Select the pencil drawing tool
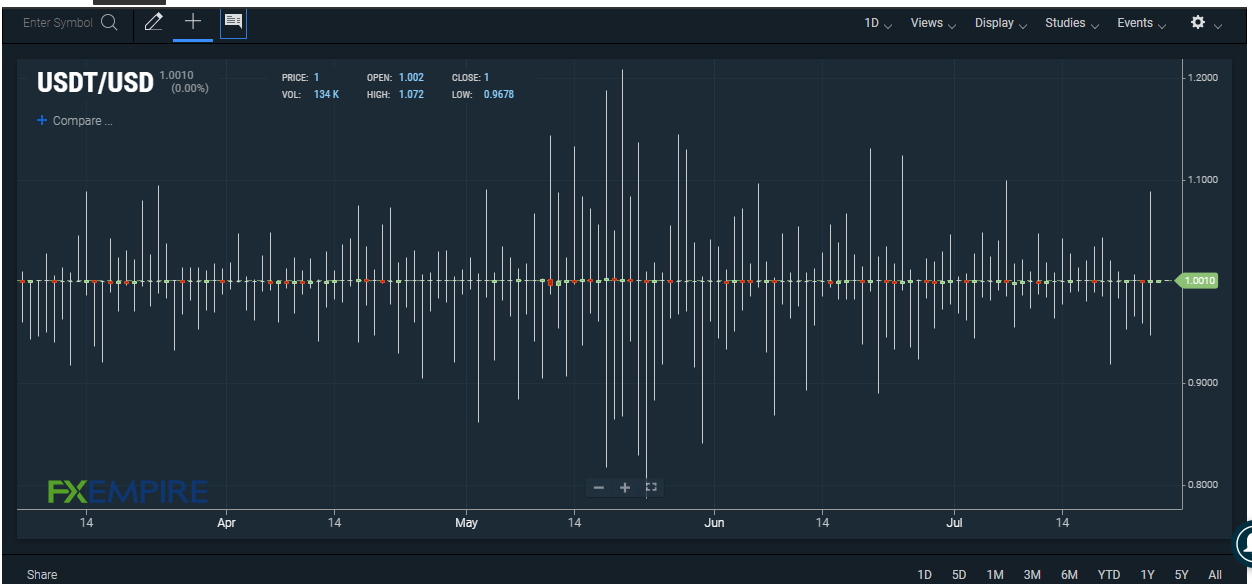Image resolution: width=1252 pixels, height=584 pixels. click(x=153, y=22)
